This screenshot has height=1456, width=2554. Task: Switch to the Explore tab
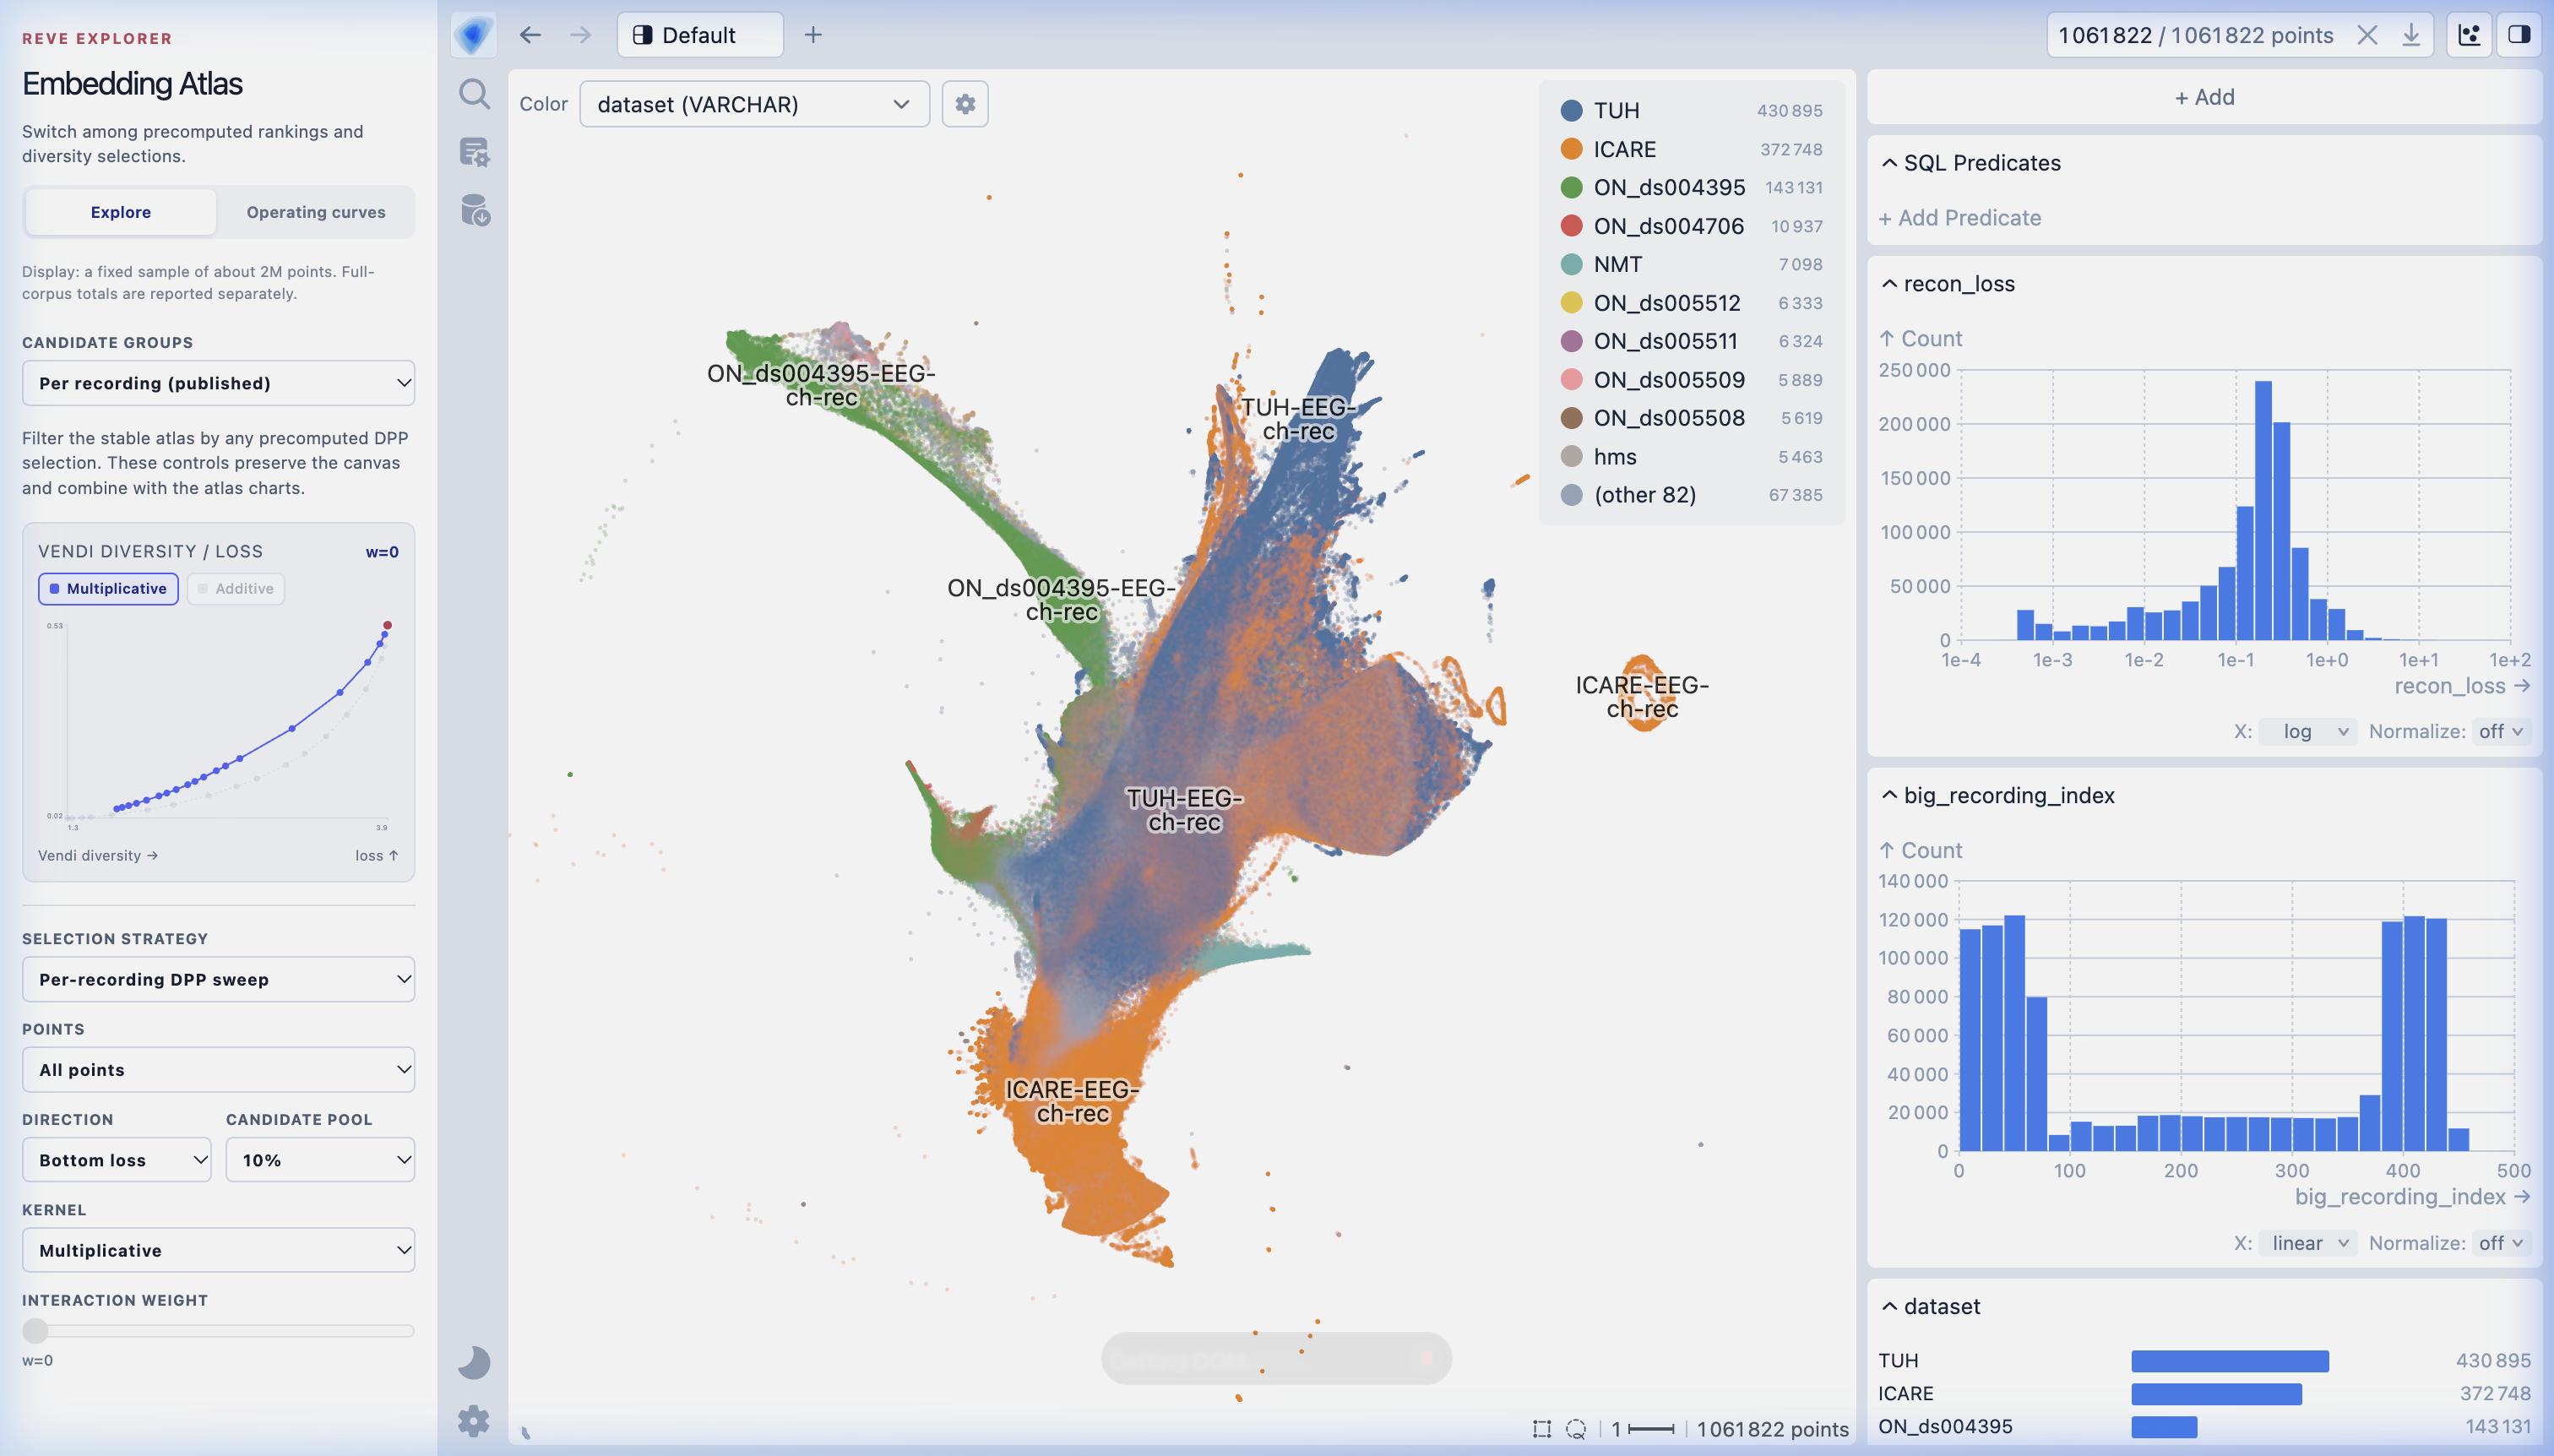coord(121,212)
